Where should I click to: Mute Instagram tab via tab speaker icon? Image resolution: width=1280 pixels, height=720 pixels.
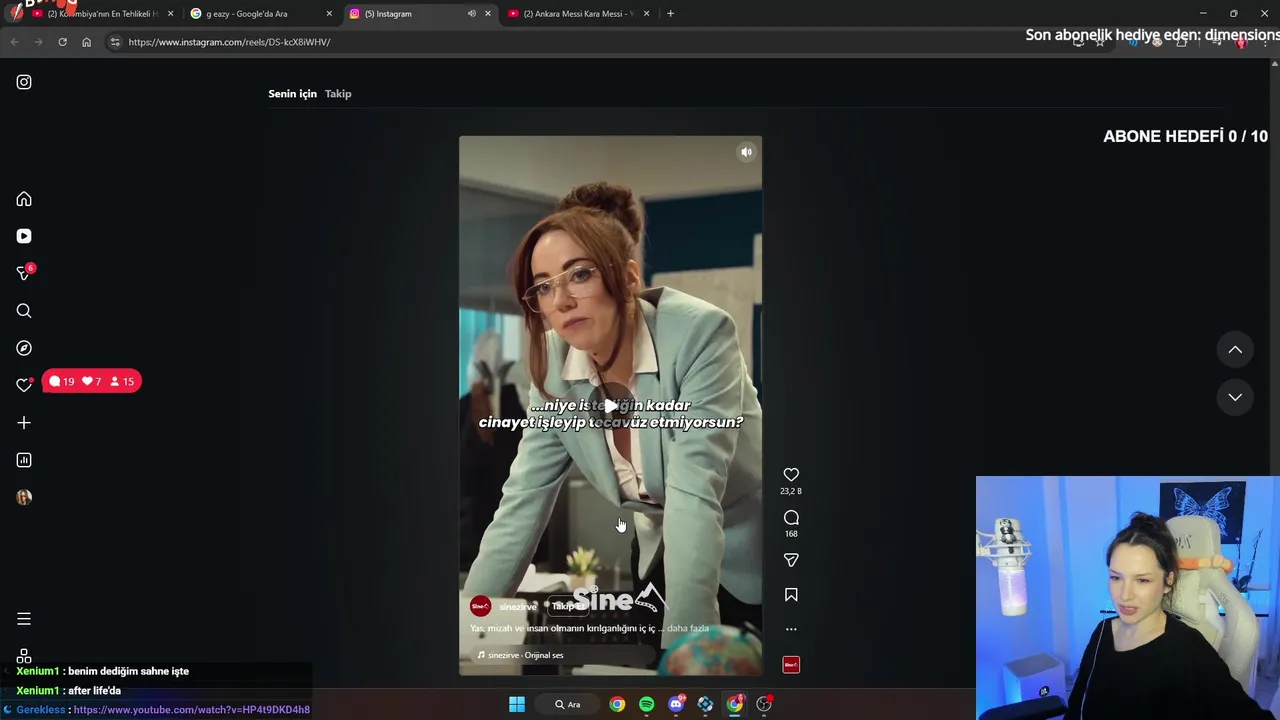(472, 14)
